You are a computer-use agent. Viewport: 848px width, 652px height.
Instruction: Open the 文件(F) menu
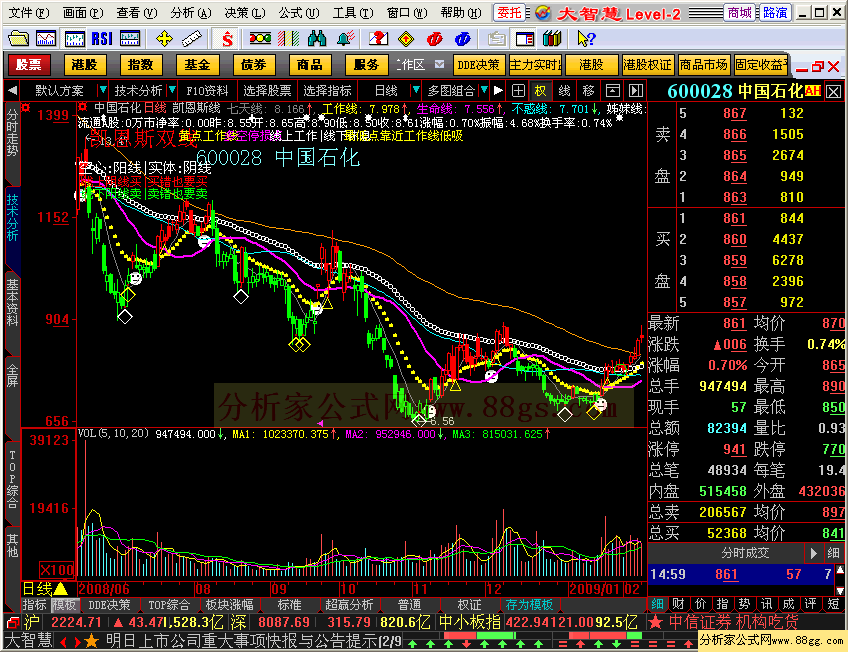[x=29, y=12]
